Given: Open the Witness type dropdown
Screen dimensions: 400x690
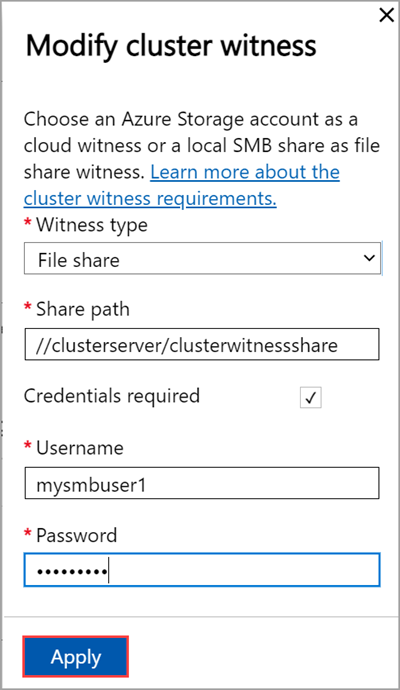Looking at the screenshot, I should click(202, 258).
